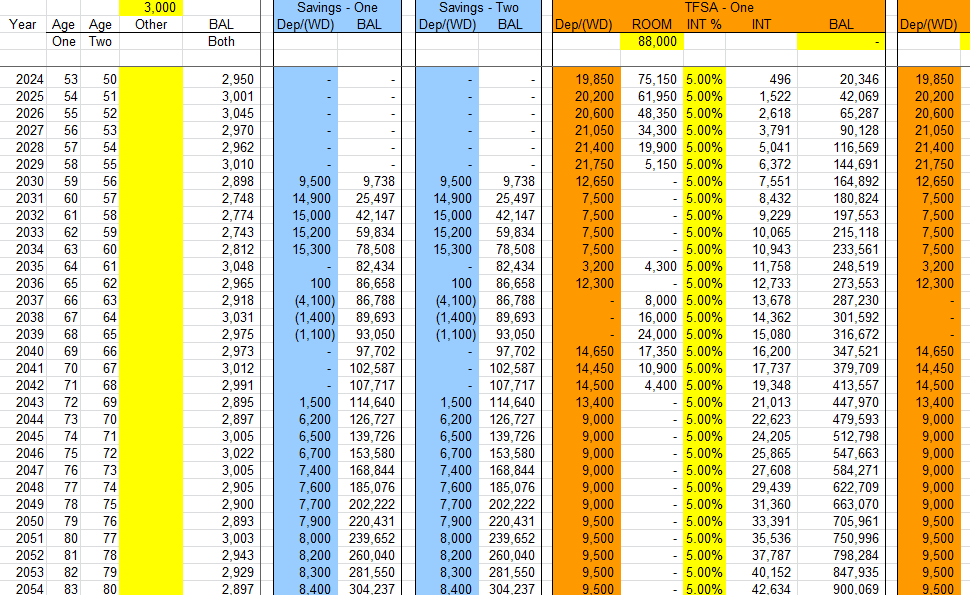Select the yellow 3,000 input cell above Other
Screen dimensions: 970x595
coord(151,7)
